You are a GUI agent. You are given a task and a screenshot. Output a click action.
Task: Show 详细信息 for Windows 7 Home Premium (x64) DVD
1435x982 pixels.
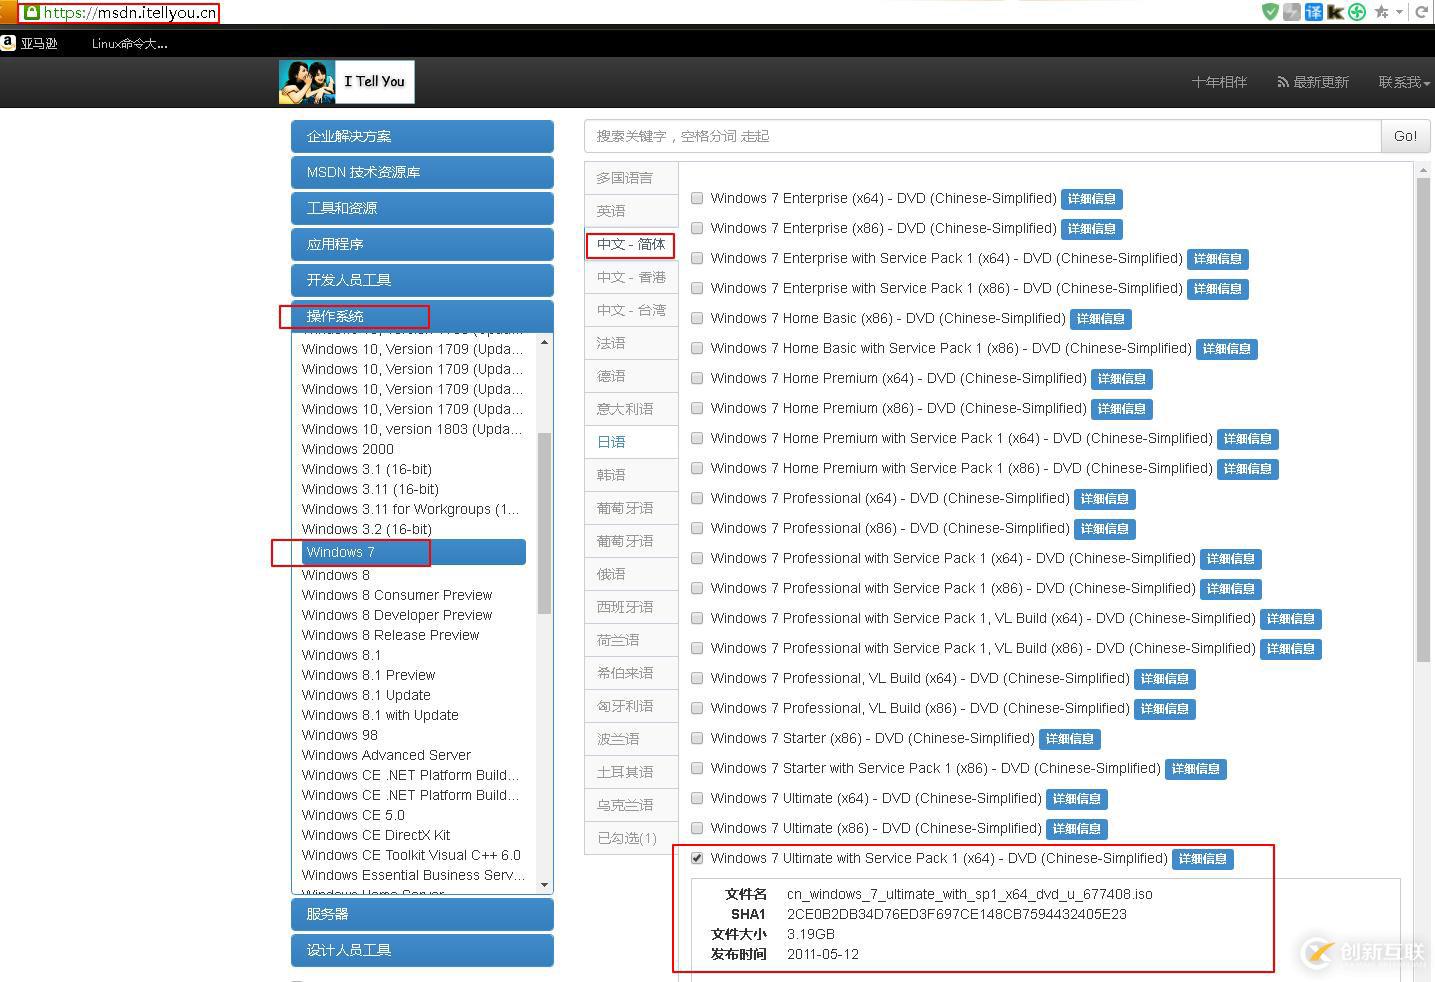[x=1122, y=379]
